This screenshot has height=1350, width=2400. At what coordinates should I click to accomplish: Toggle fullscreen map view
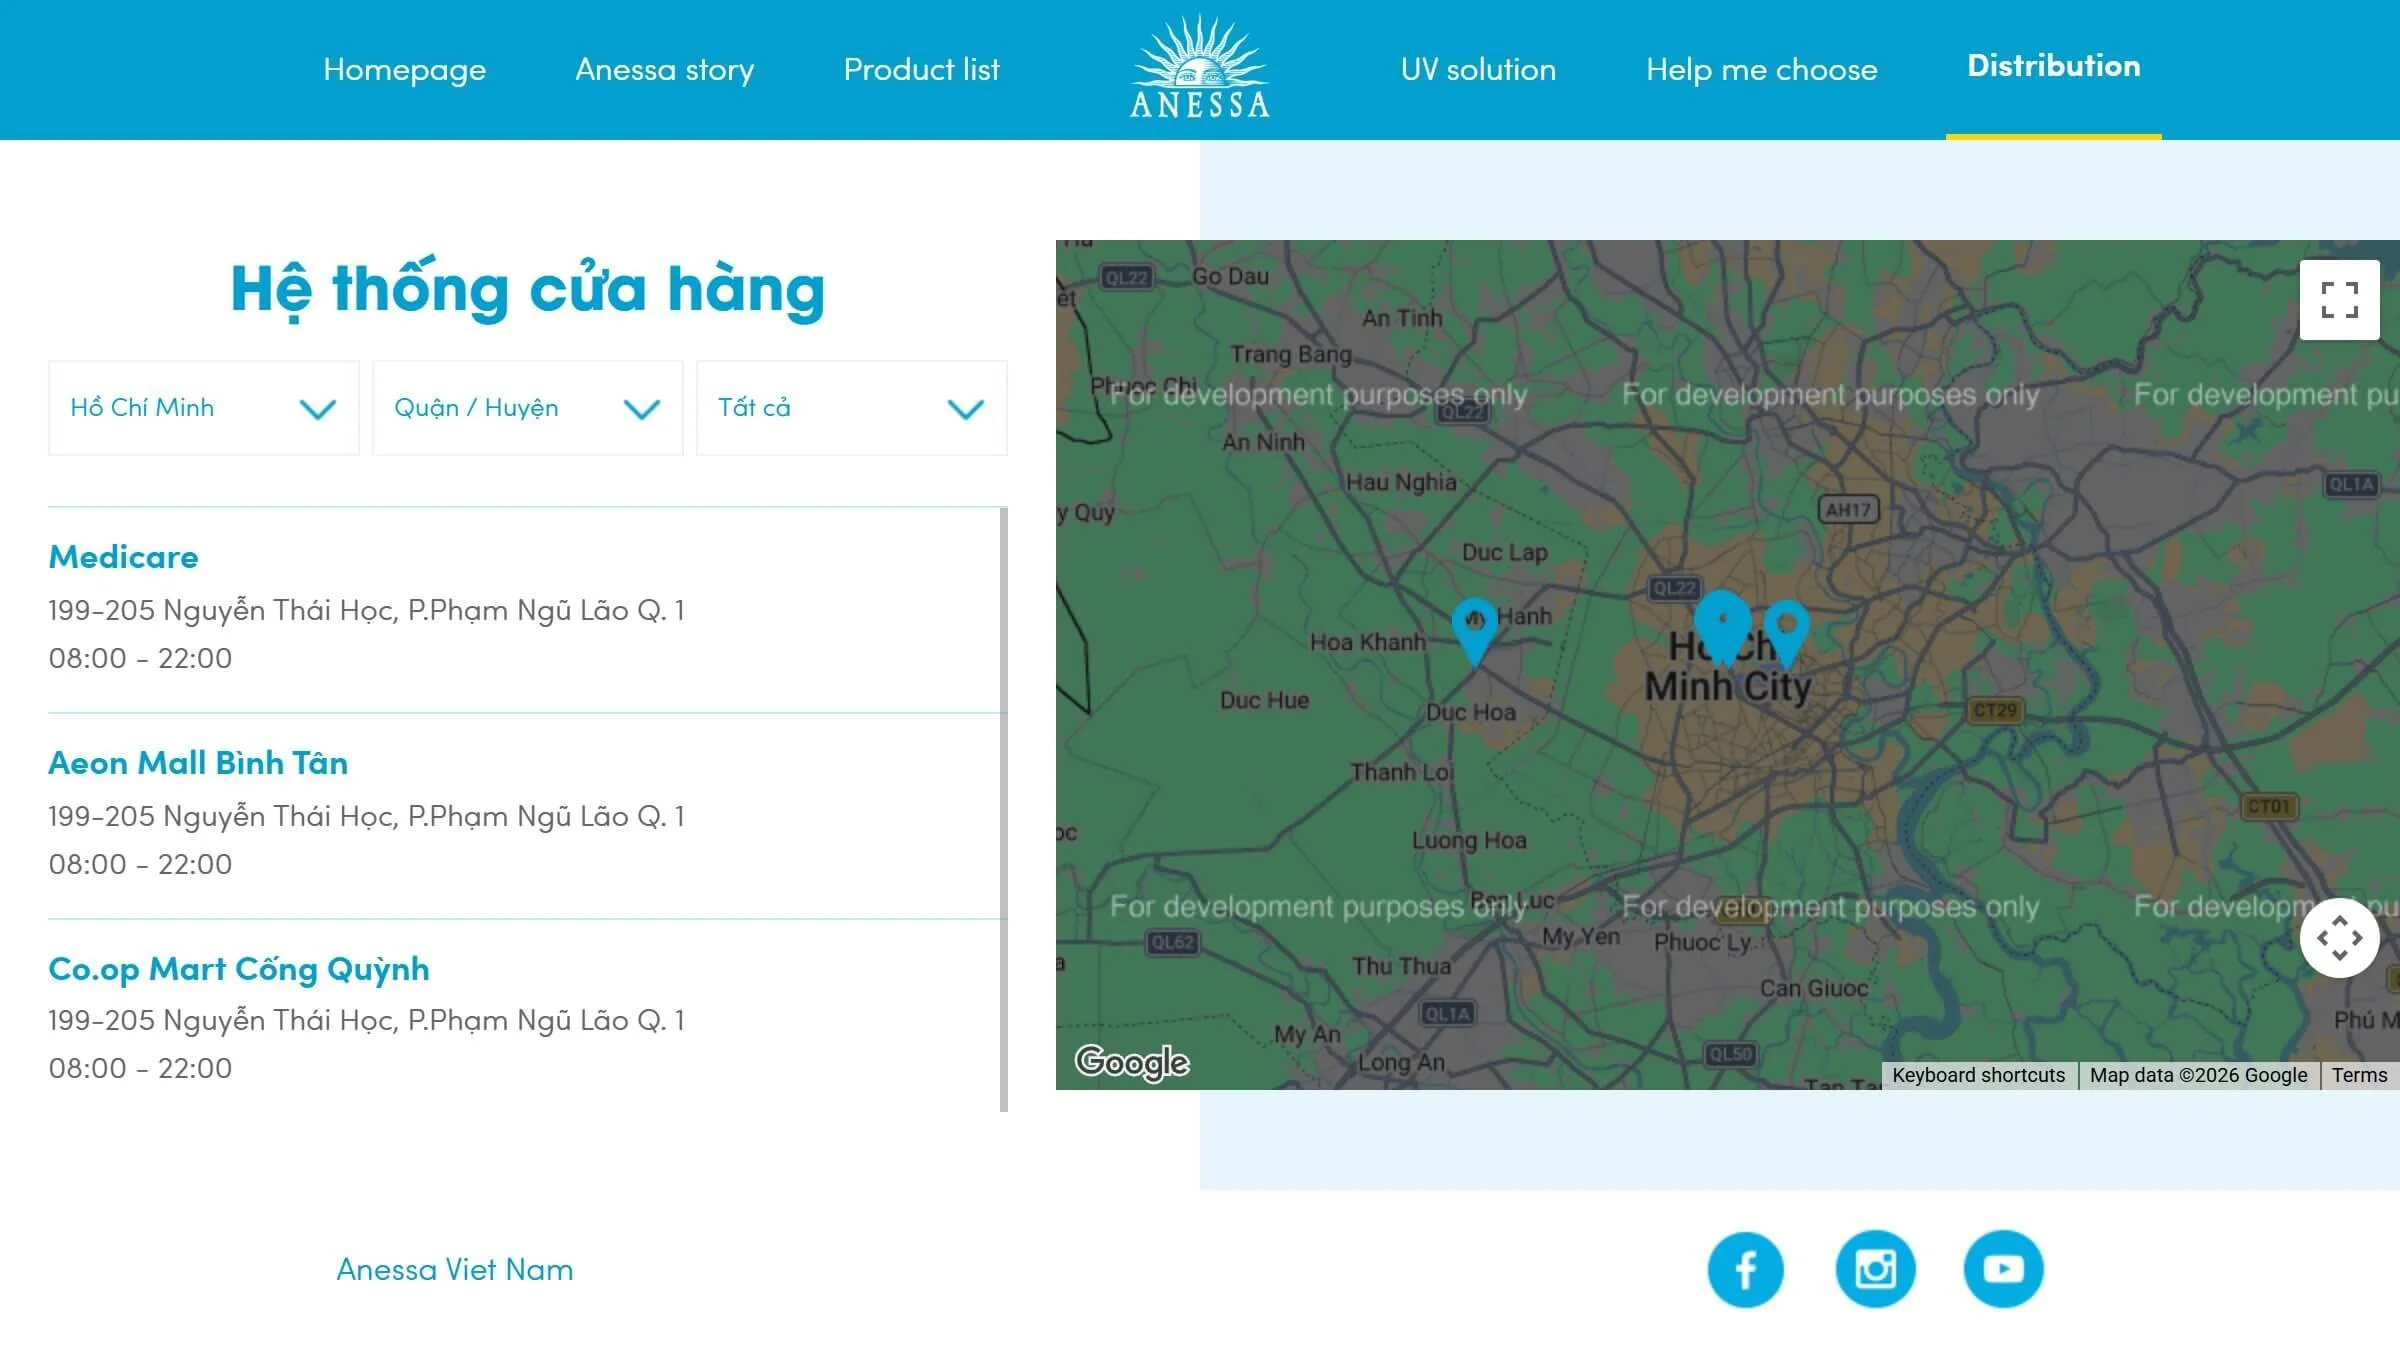click(2340, 300)
